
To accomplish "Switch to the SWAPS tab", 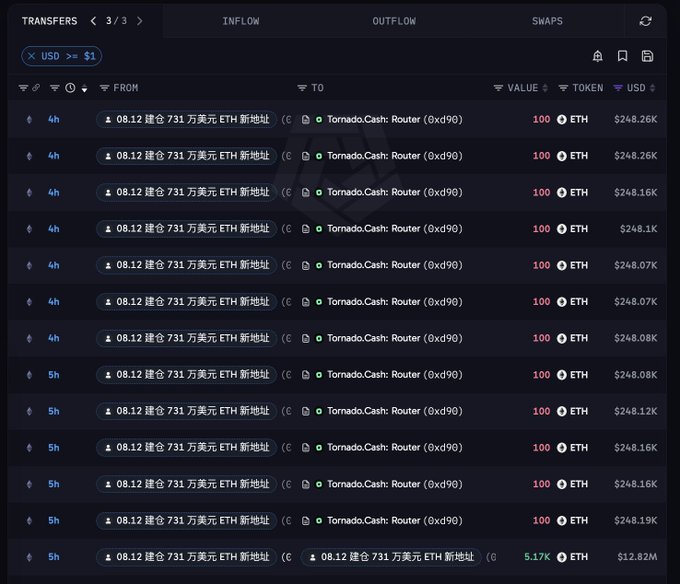I will (547, 21).
